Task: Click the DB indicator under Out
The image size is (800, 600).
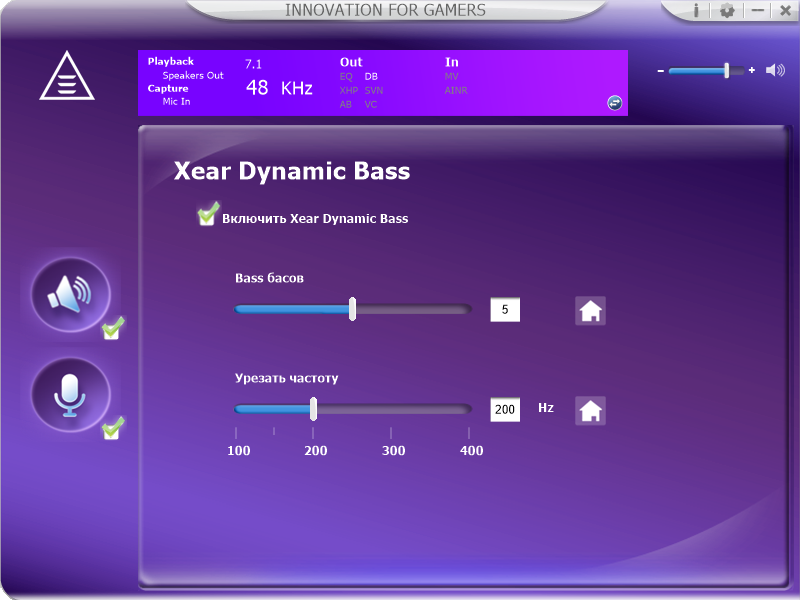Action: 371,77
